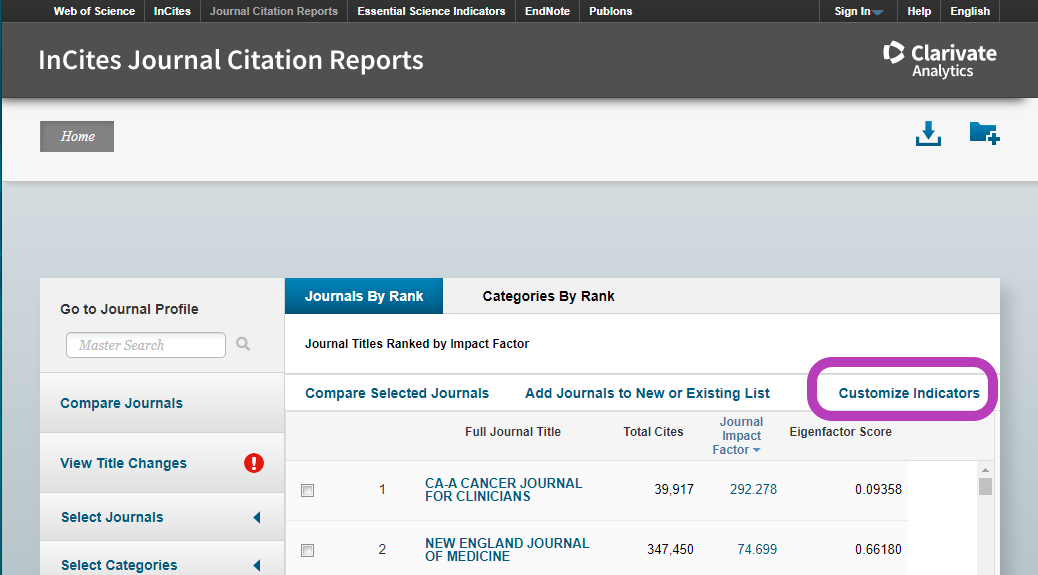The image size is (1038, 575).
Task: Click the download data icon
Action: [x=928, y=134]
